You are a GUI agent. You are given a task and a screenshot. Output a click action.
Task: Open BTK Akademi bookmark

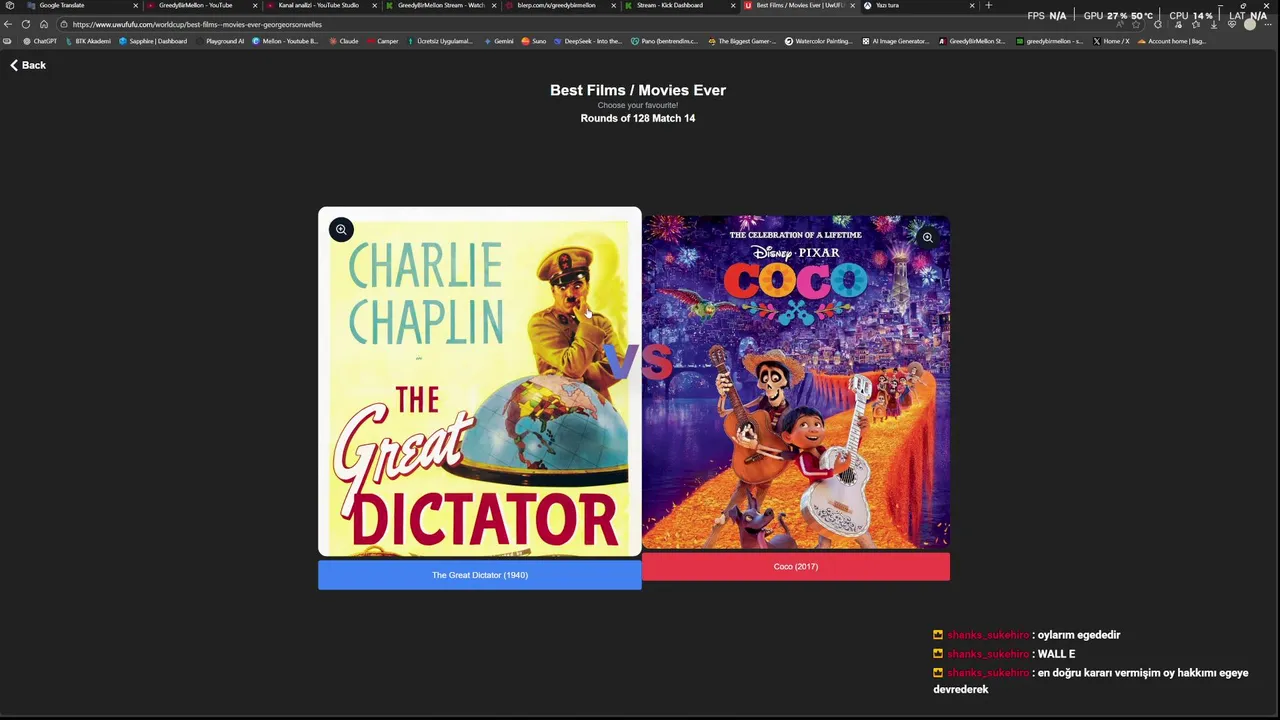[x=88, y=41]
